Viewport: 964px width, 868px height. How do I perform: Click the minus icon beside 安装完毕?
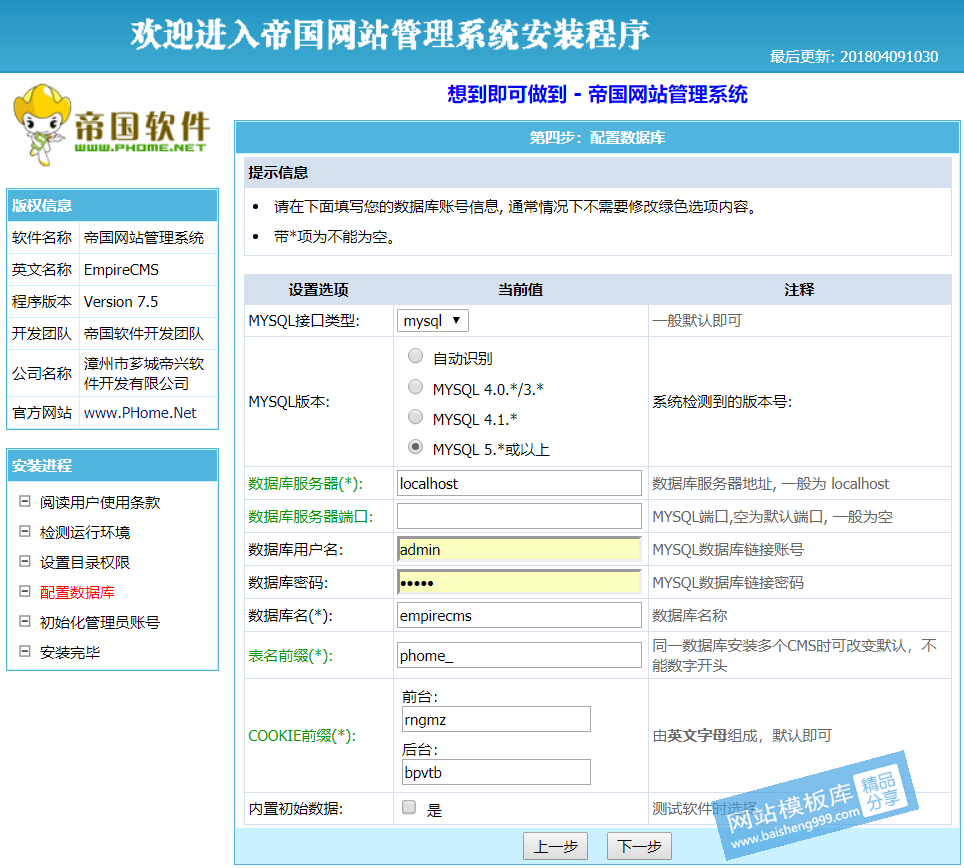(x=25, y=652)
